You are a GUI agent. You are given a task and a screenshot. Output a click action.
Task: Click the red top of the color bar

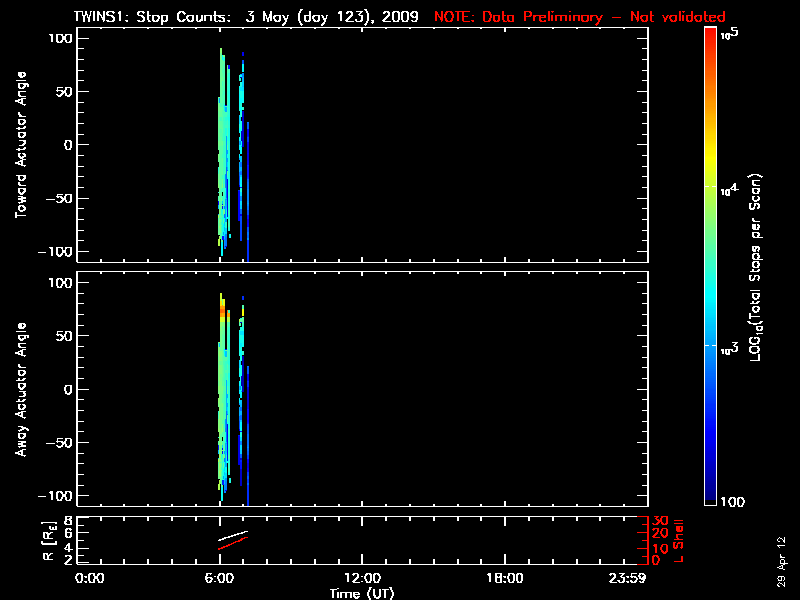tap(710, 34)
